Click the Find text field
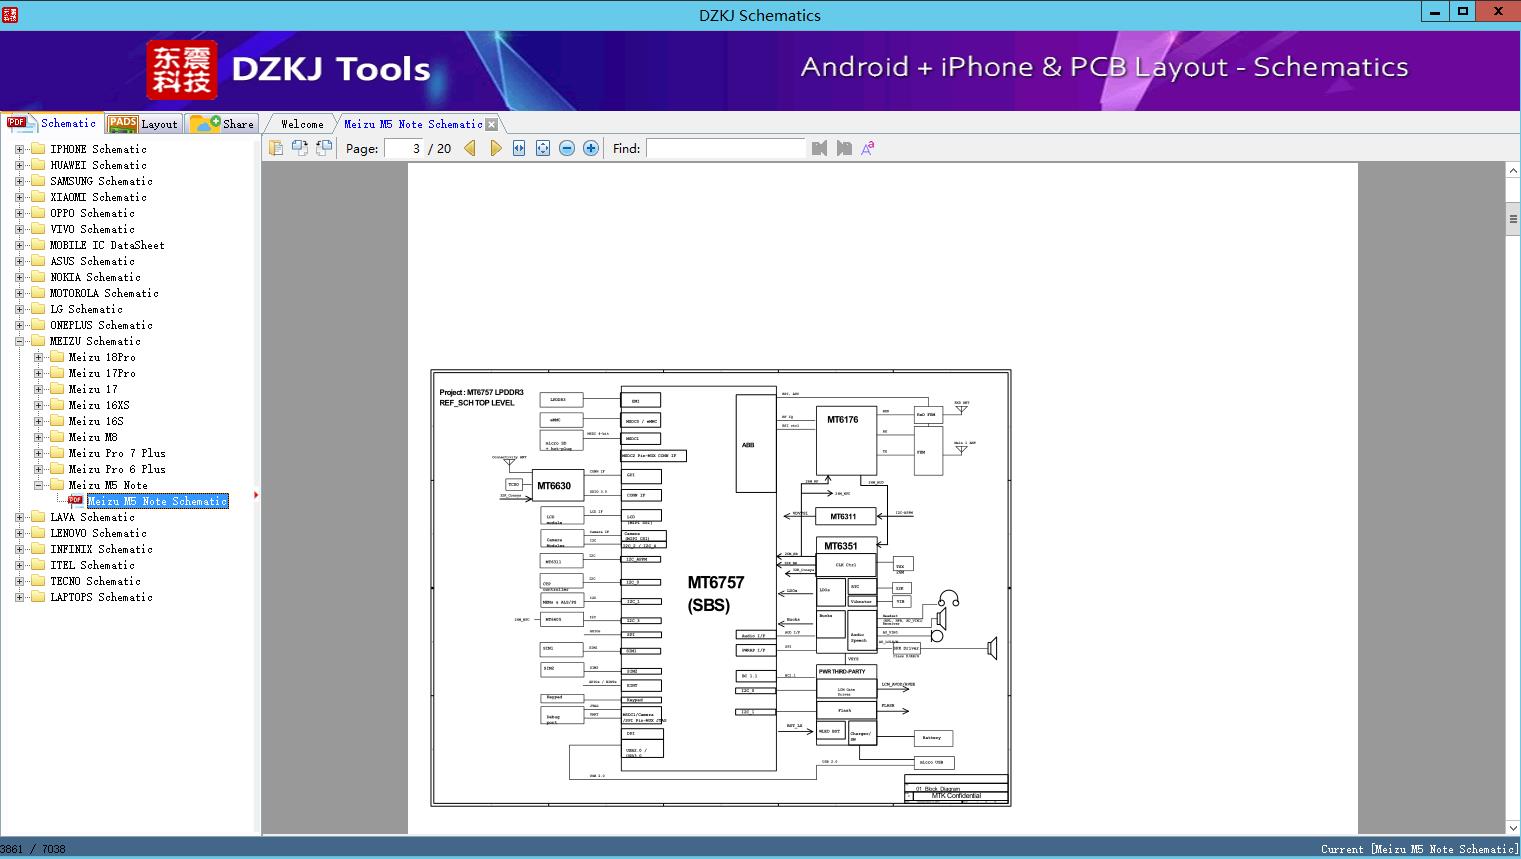 click(x=725, y=148)
